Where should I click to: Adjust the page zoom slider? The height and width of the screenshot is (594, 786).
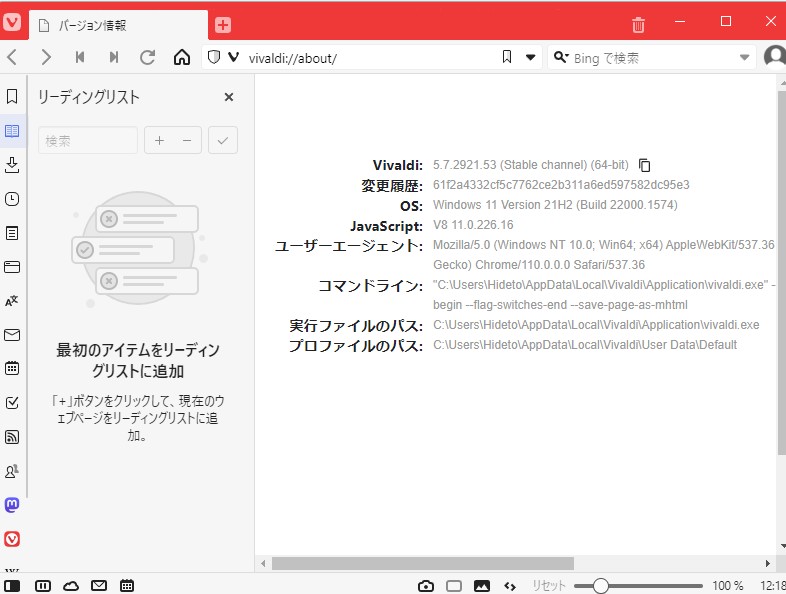[638, 585]
